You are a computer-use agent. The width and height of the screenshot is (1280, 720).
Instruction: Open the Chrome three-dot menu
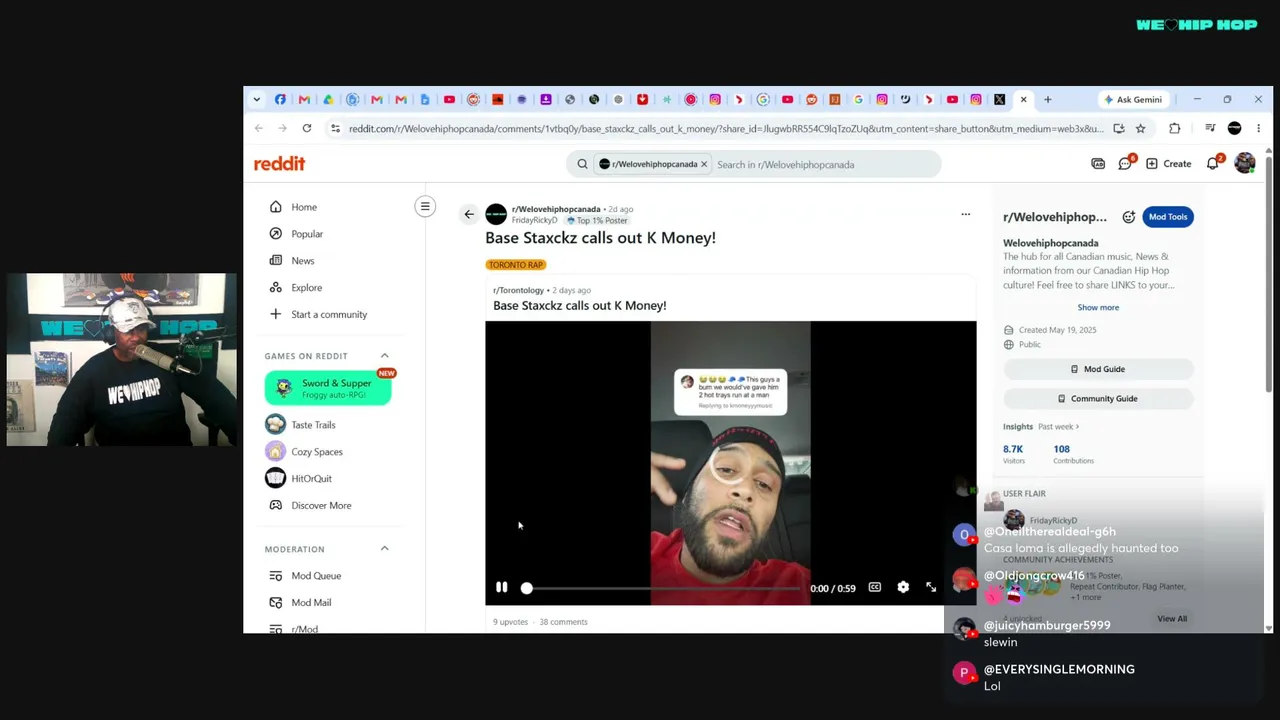coord(1258,129)
